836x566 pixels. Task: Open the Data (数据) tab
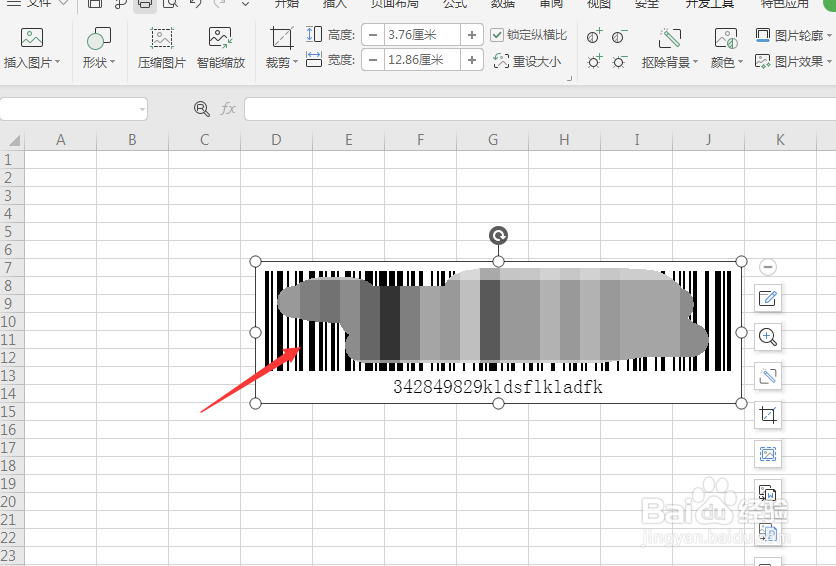pyautogui.click(x=503, y=4)
